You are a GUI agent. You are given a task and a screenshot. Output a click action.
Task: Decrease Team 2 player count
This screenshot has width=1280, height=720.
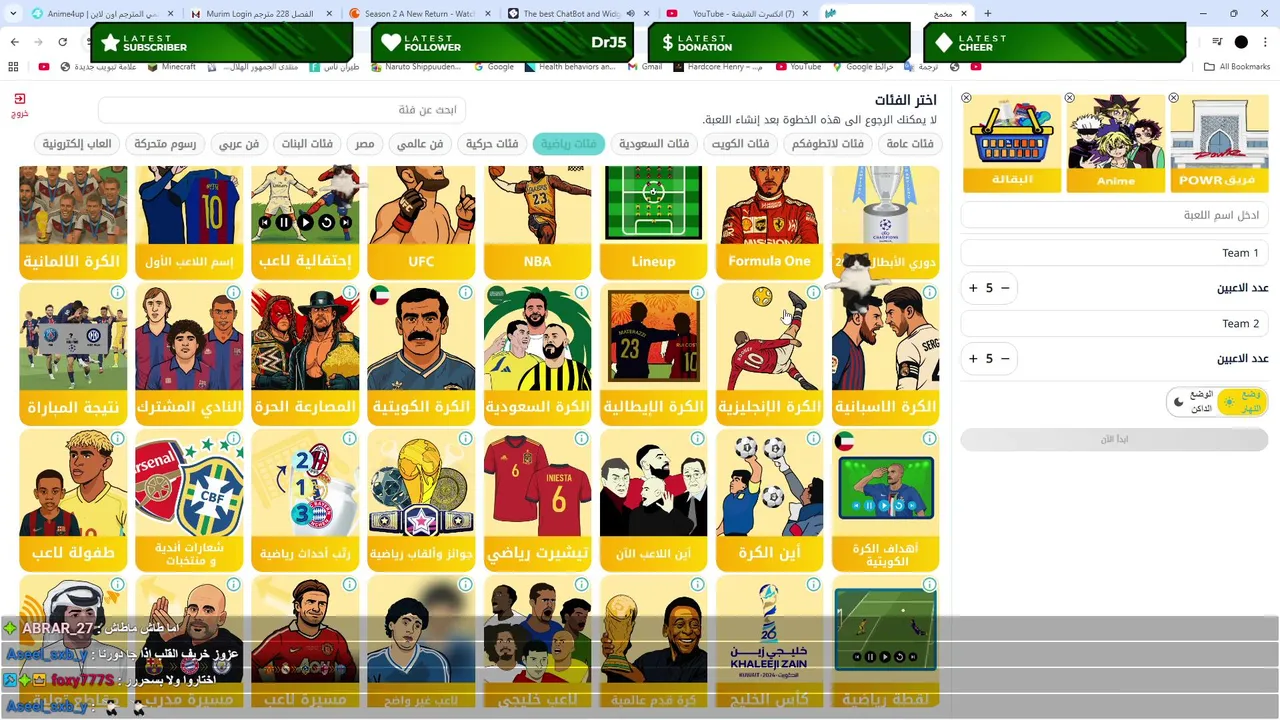[1005, 358]
